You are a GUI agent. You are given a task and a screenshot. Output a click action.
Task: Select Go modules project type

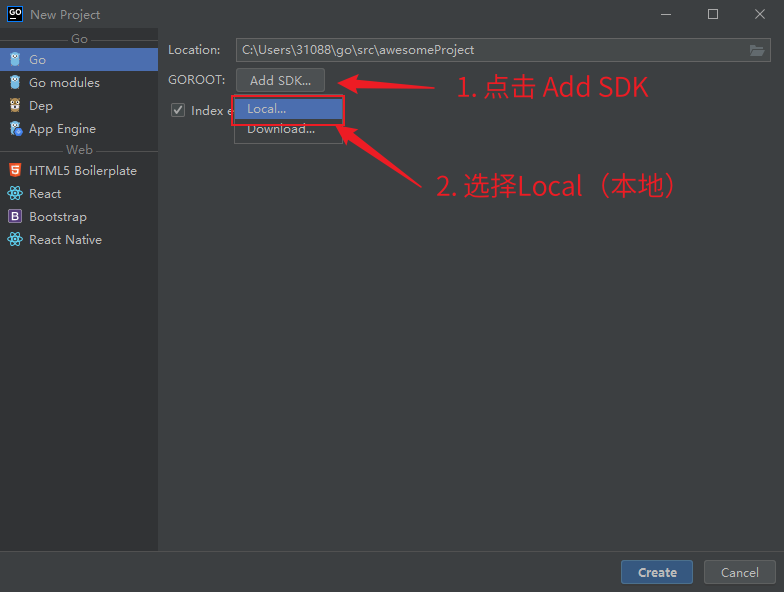[x=64, y=83]
